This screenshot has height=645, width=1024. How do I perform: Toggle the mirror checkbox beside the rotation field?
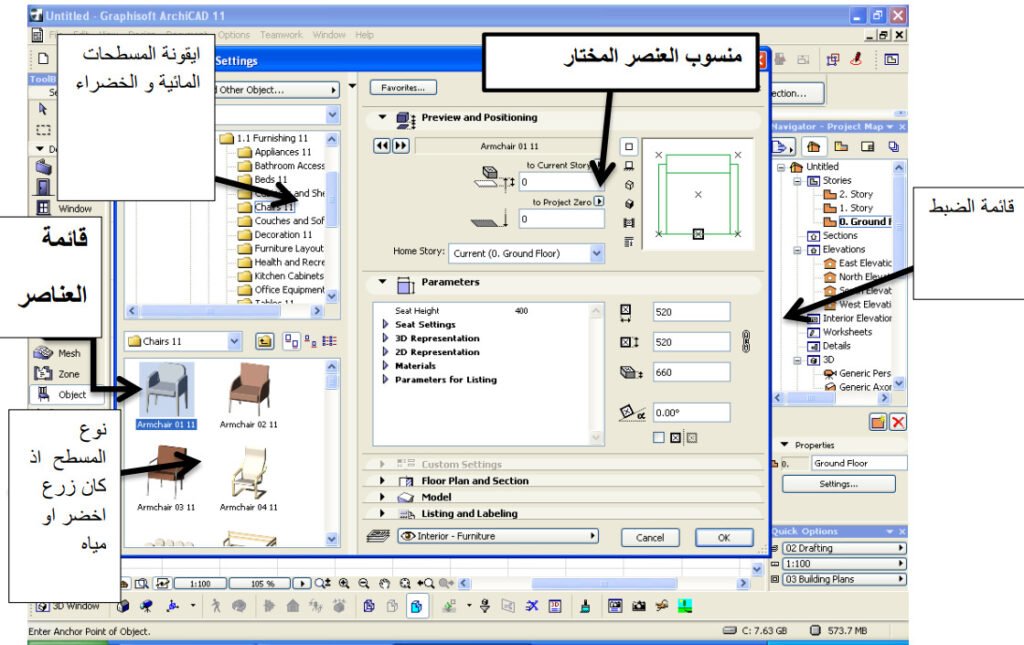pos(657,438)
